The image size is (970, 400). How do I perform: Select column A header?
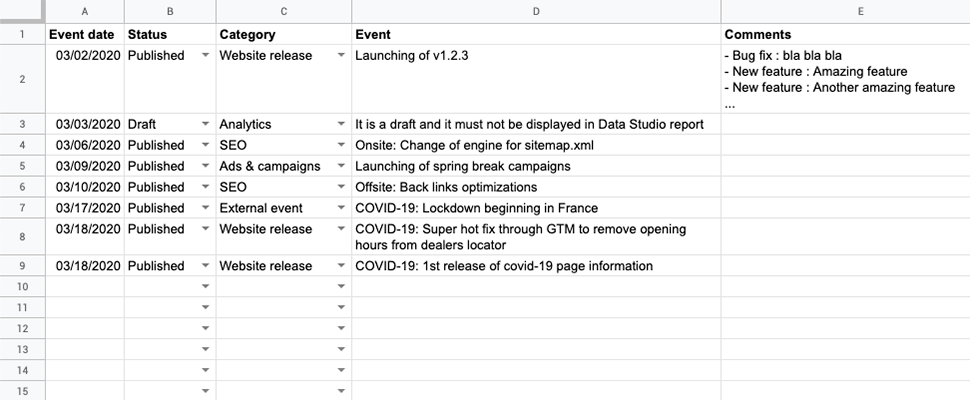(x=85, y=11)
